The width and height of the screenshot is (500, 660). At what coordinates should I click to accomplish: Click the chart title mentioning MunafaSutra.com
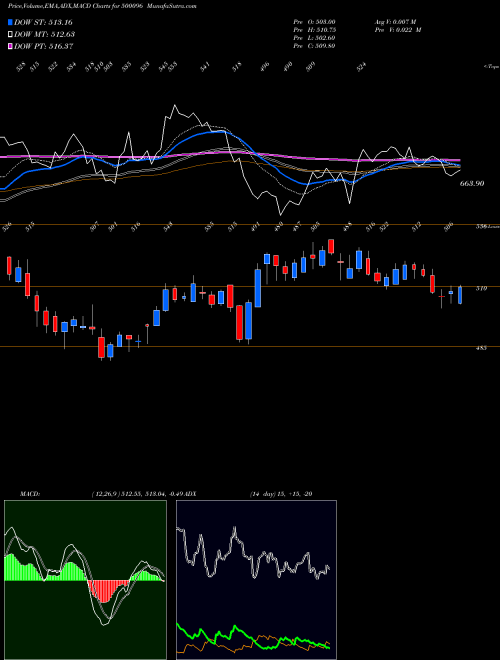(102, 7)
